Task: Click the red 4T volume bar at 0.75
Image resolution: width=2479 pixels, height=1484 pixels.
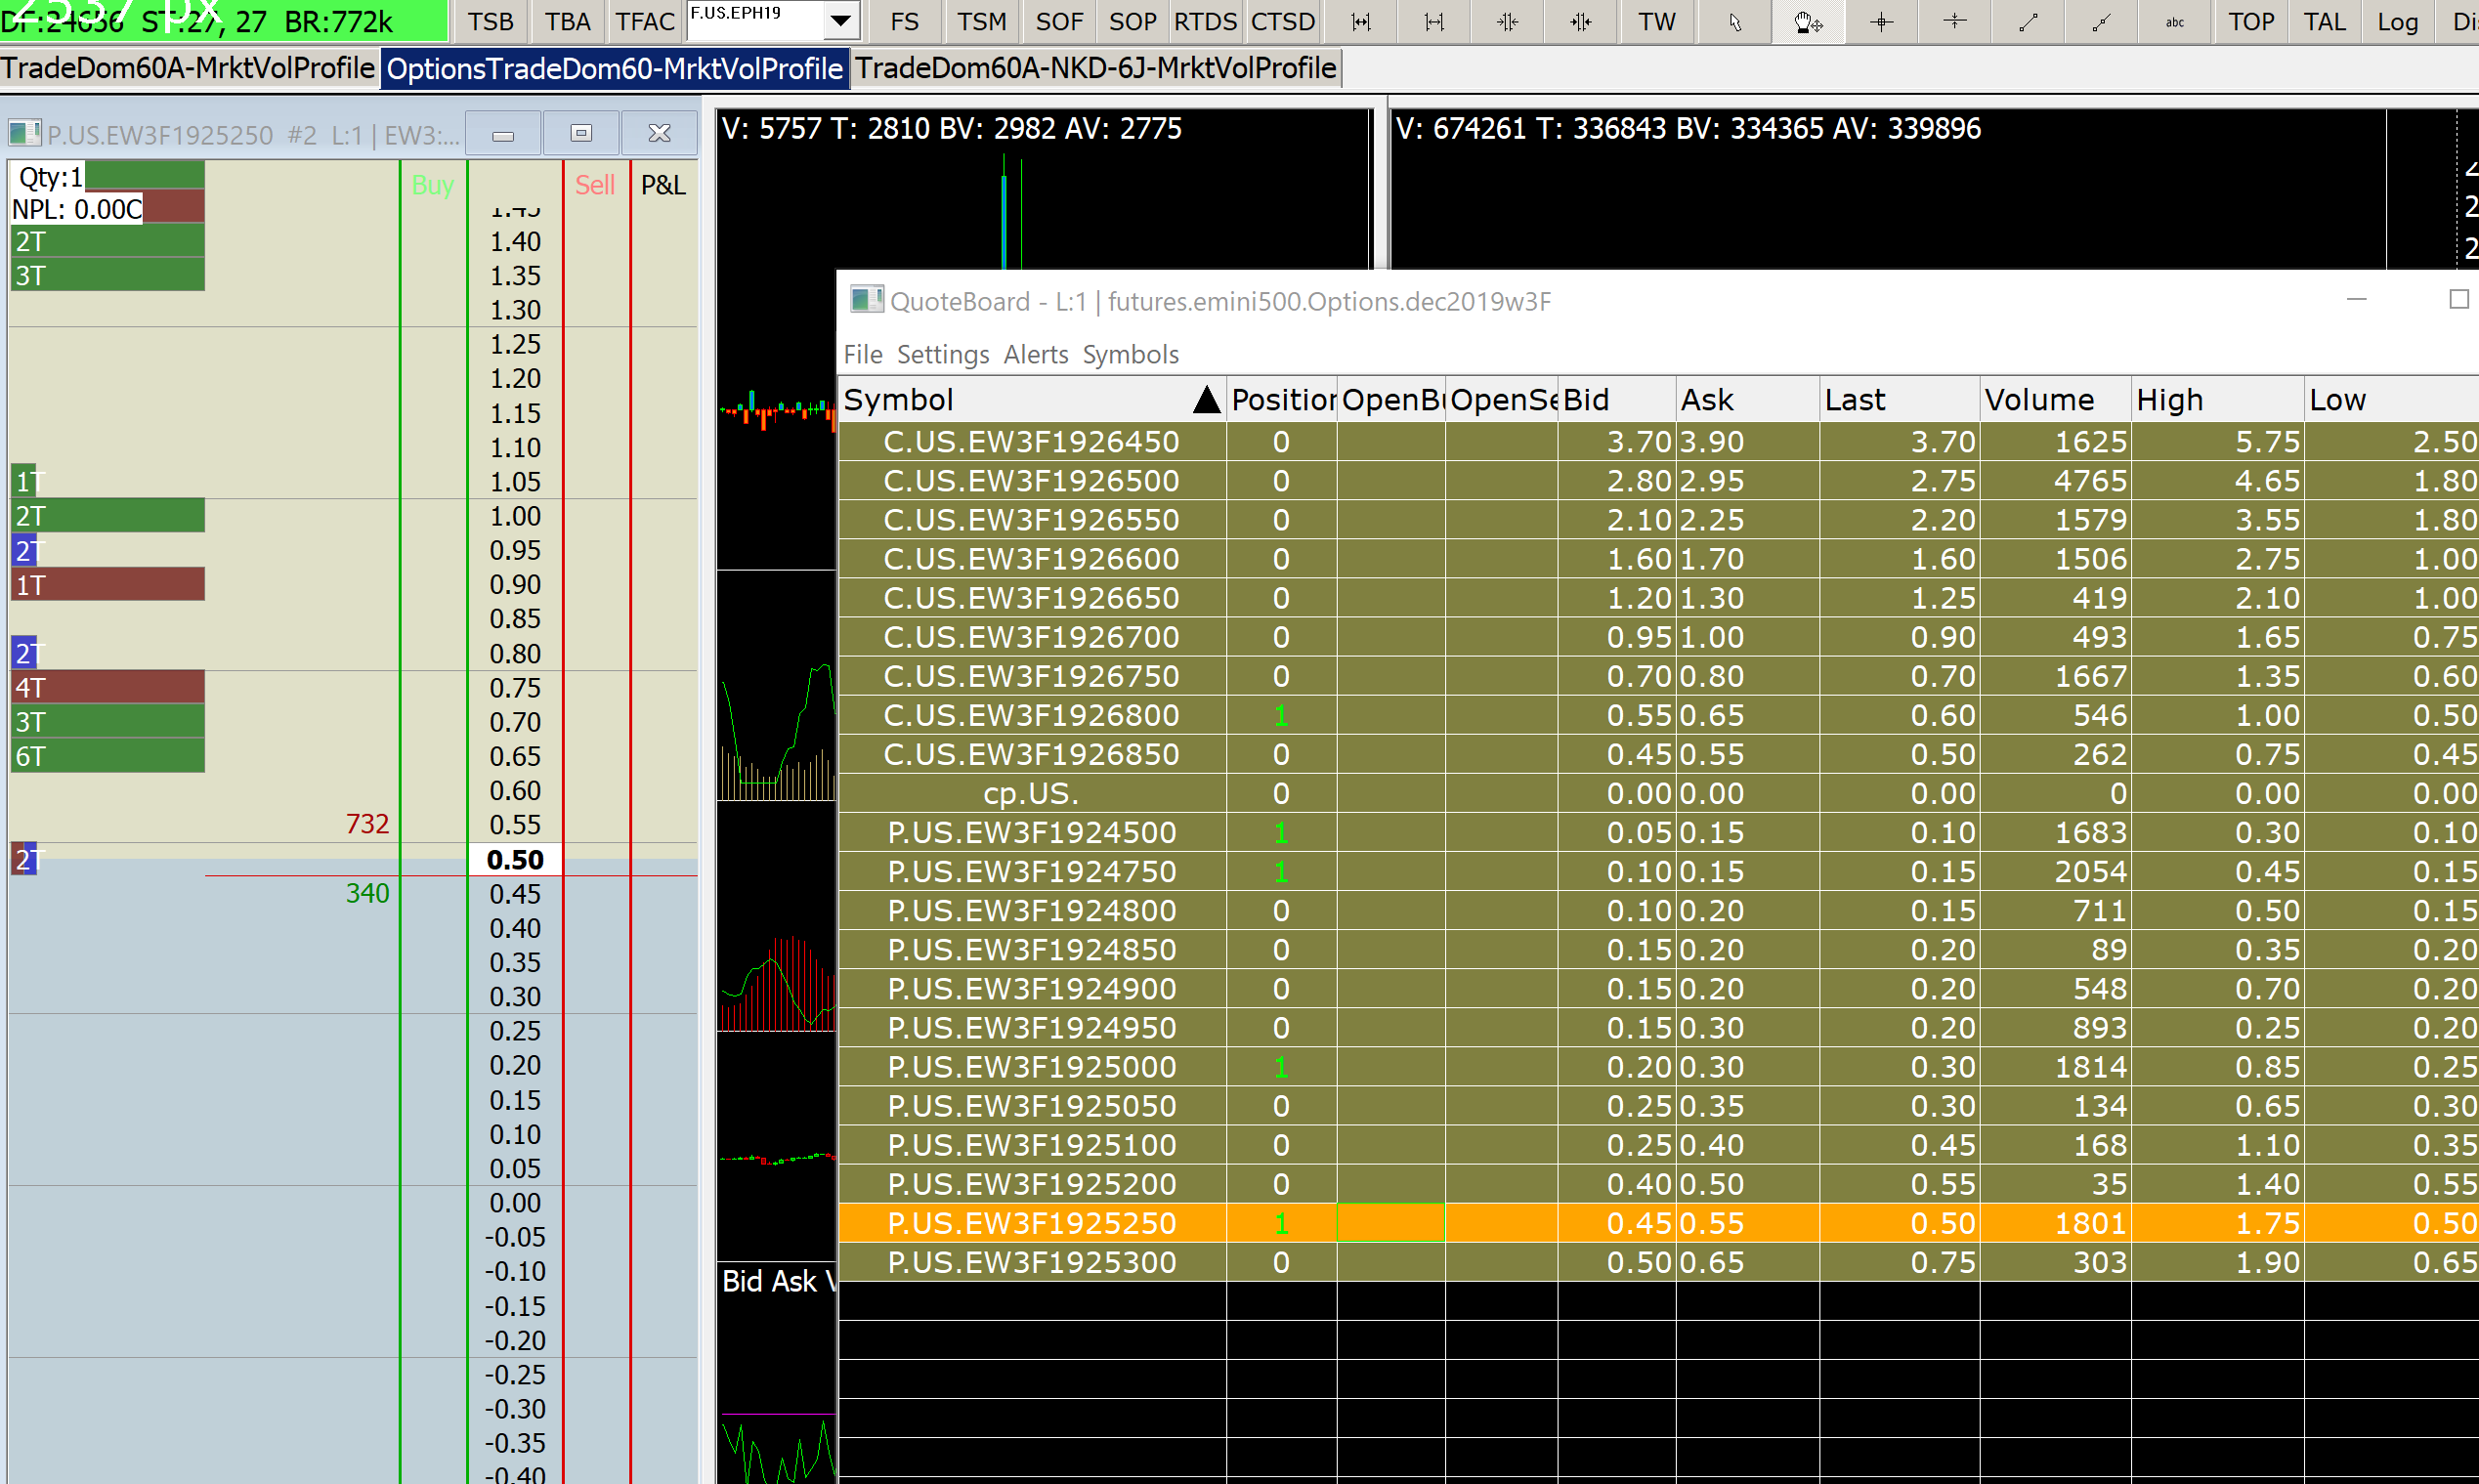Action: pos(107,687)
